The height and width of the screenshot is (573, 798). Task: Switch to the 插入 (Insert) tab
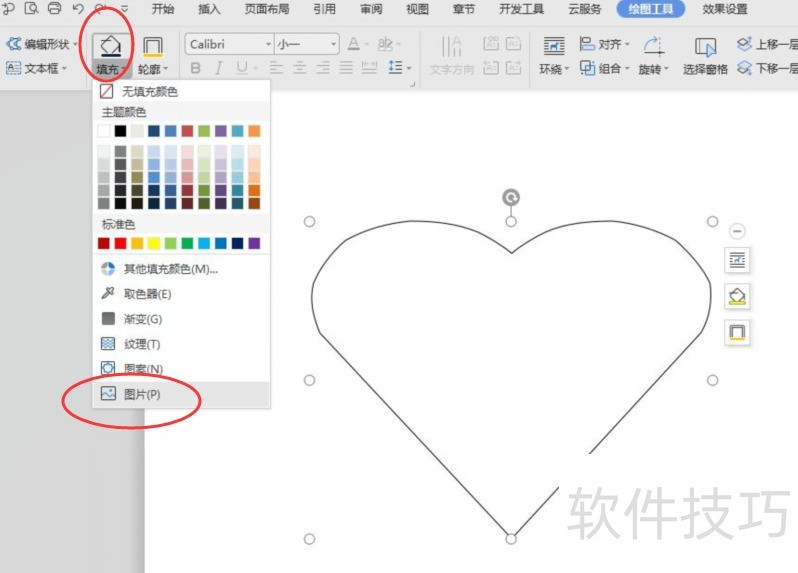(x=209, y=9)
